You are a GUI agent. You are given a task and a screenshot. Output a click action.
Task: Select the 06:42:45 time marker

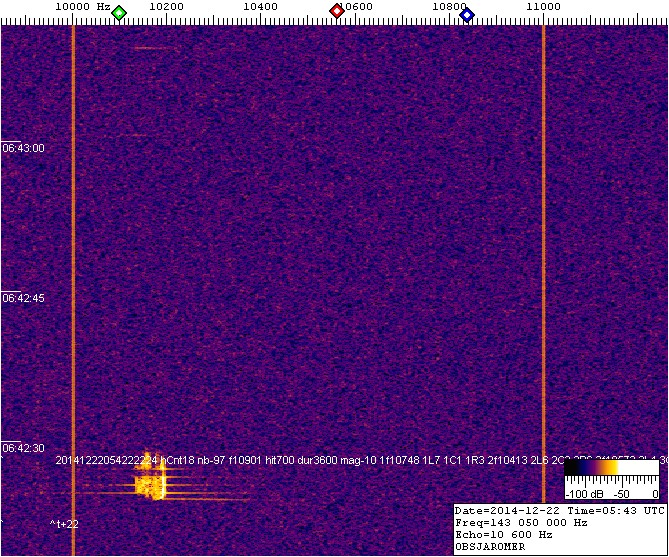[x=23, y=298]
